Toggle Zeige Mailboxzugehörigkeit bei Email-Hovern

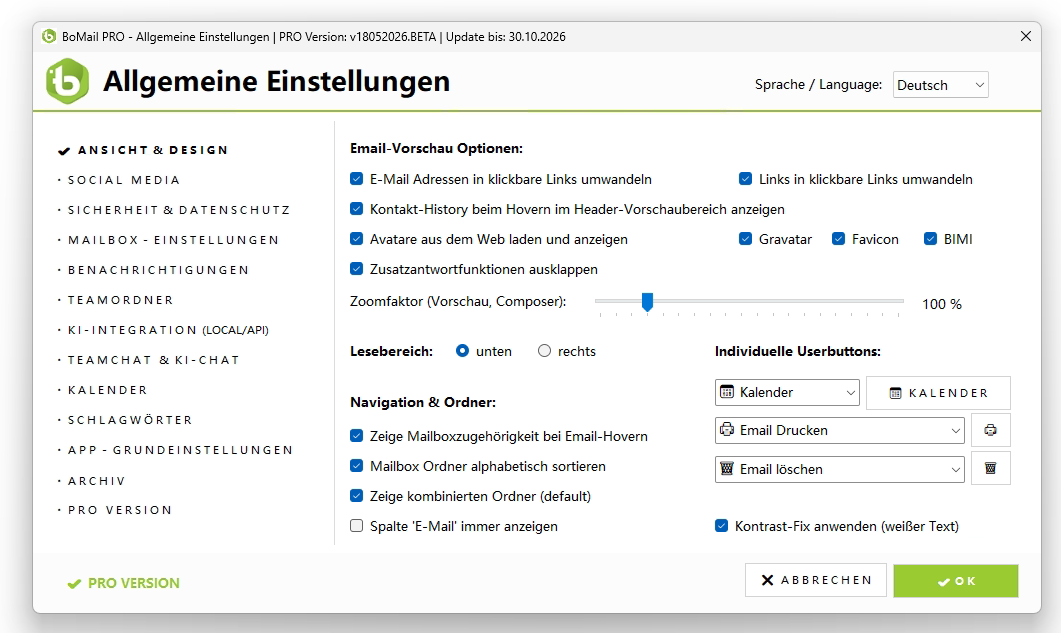(357, 436)
